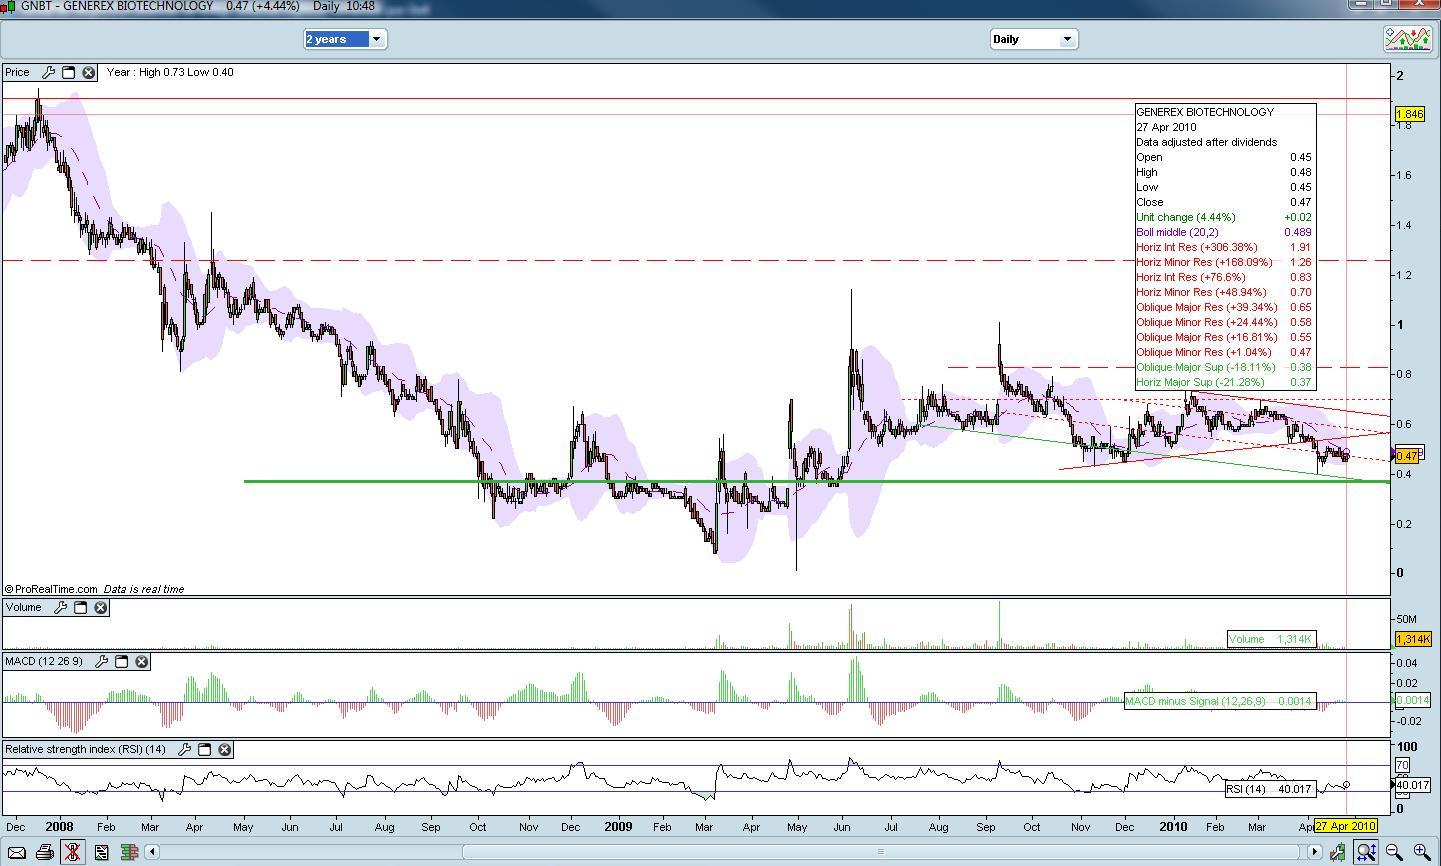Click the candlestick icon near bottom right

tap(1338, 852)
